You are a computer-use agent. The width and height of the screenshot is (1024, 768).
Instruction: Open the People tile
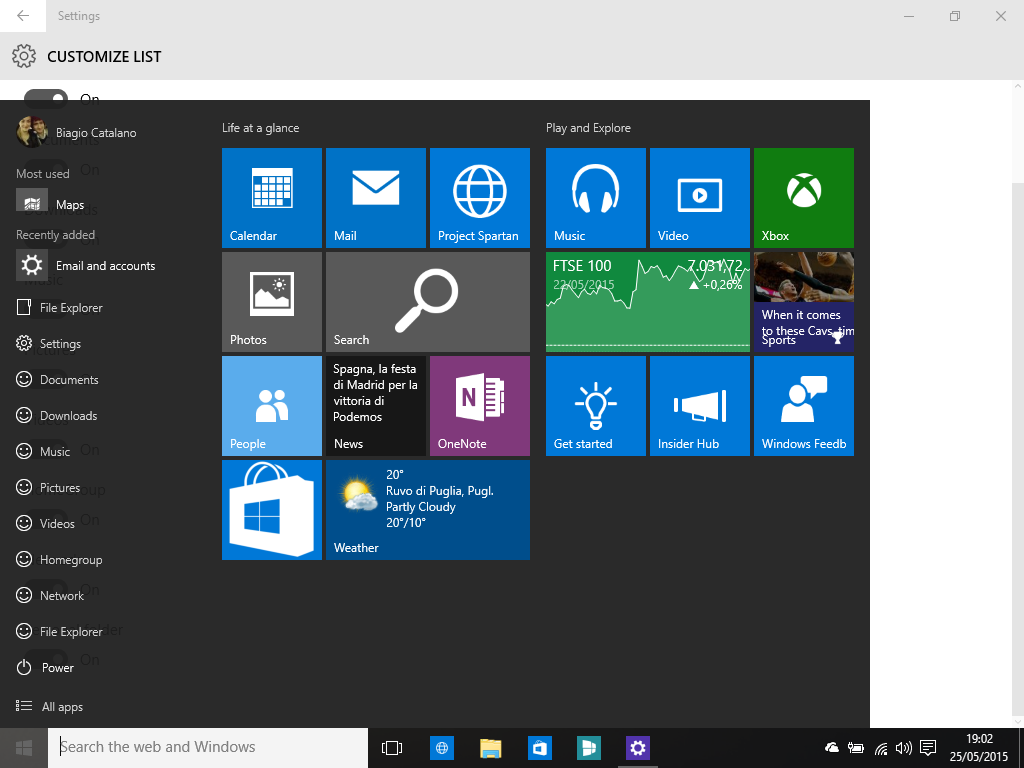pos(272,406)
